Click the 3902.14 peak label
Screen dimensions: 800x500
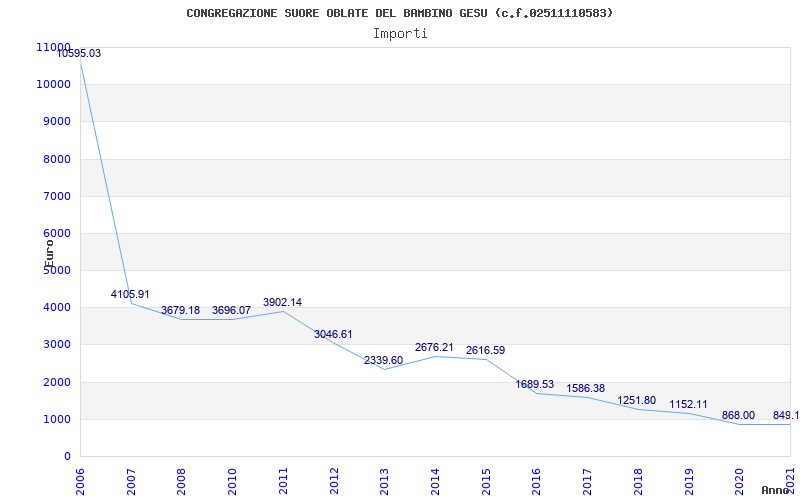pos(282,303)
